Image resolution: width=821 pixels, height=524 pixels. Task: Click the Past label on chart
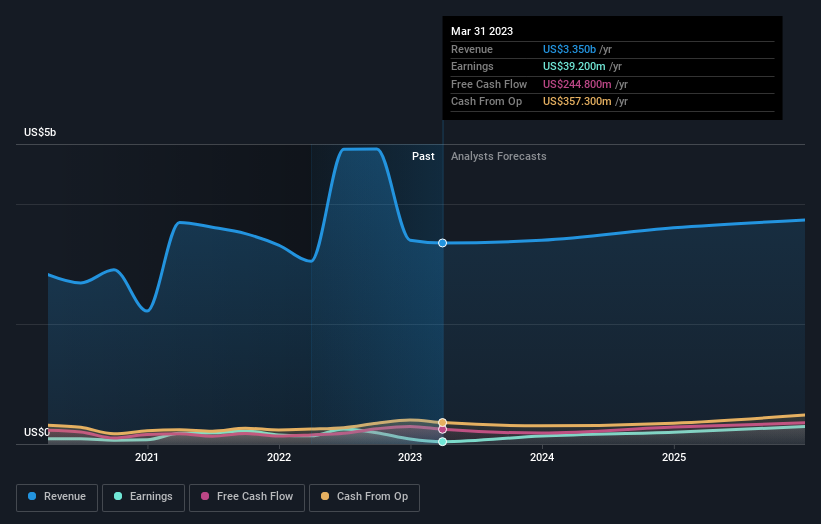tap(423, 157)
